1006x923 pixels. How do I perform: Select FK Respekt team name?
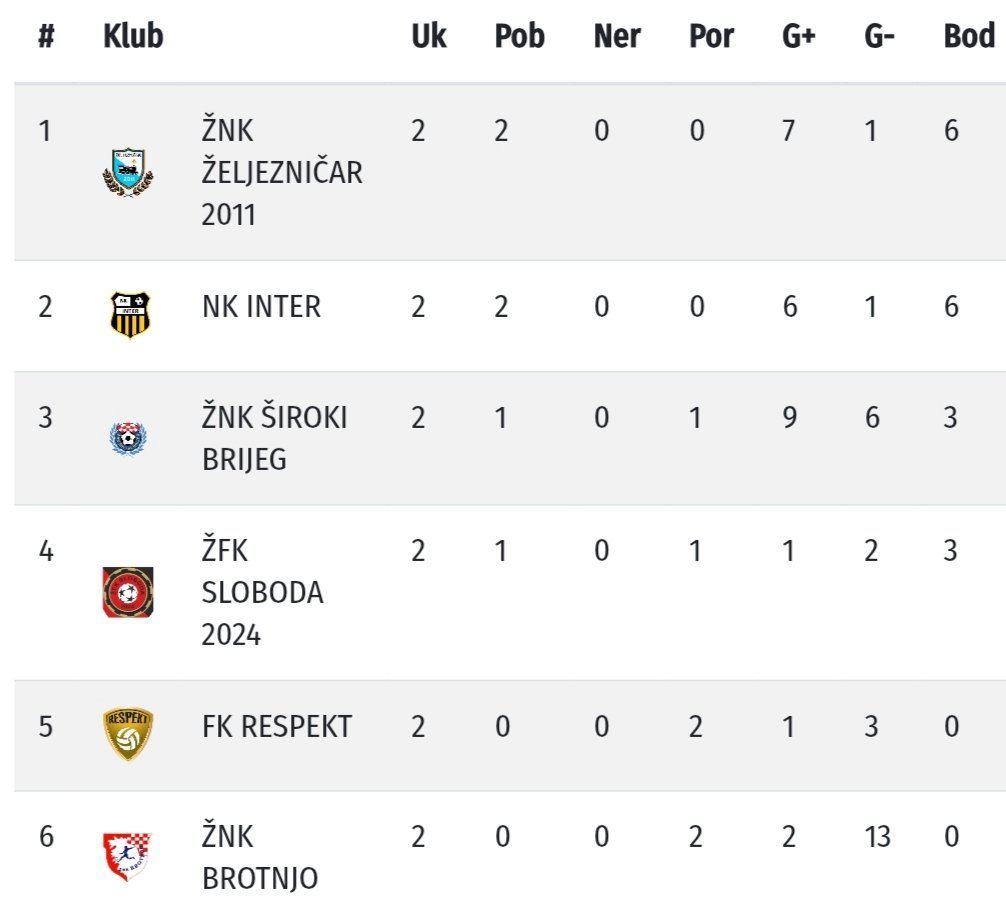click(277, 726)
